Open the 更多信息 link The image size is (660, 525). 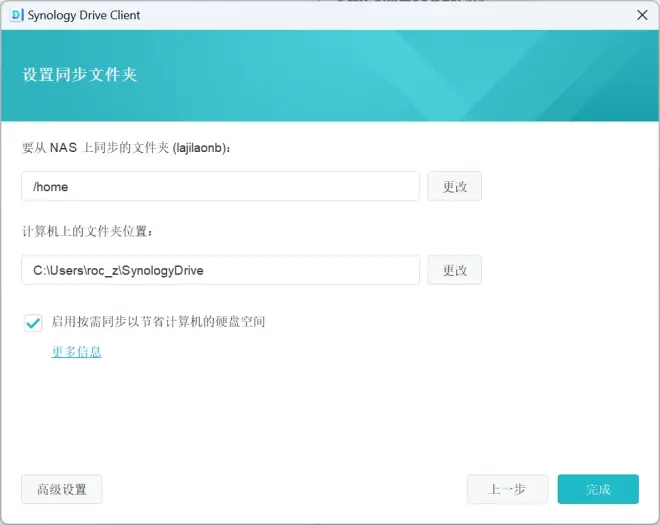[x=76, y=352]
